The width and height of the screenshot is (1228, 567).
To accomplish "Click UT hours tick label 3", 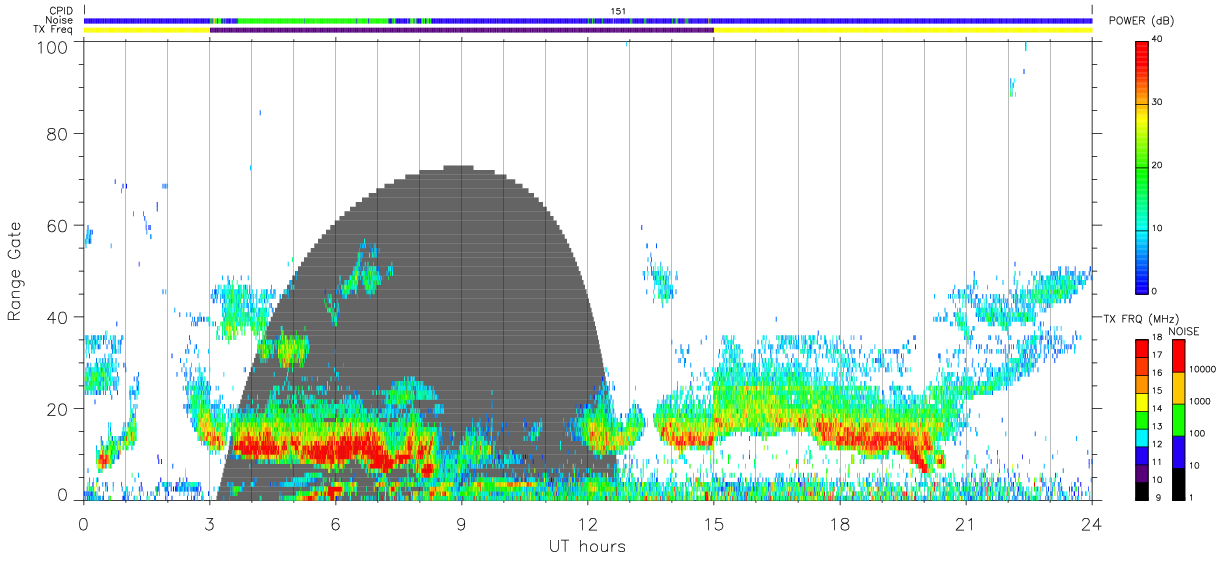I will [x=209, y=523].
